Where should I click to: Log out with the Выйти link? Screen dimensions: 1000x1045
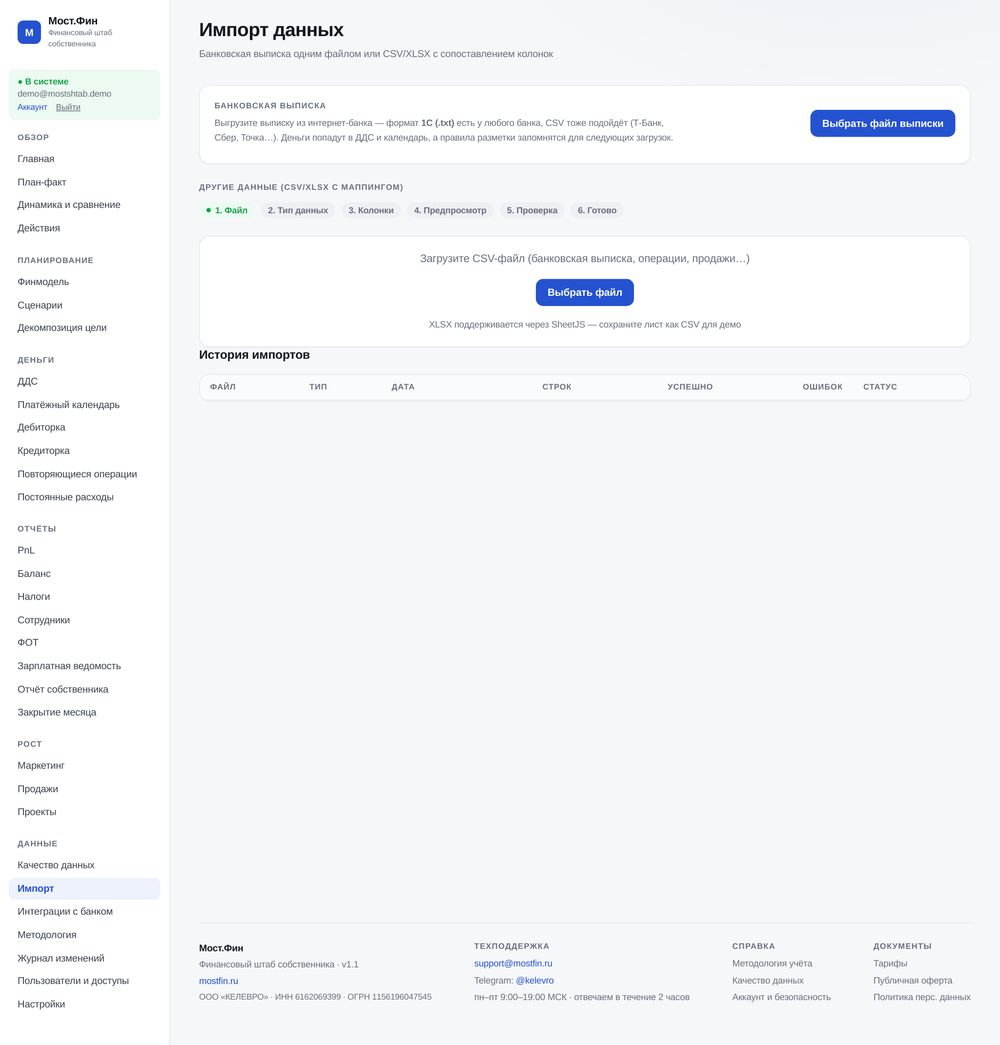pos(68,107)
